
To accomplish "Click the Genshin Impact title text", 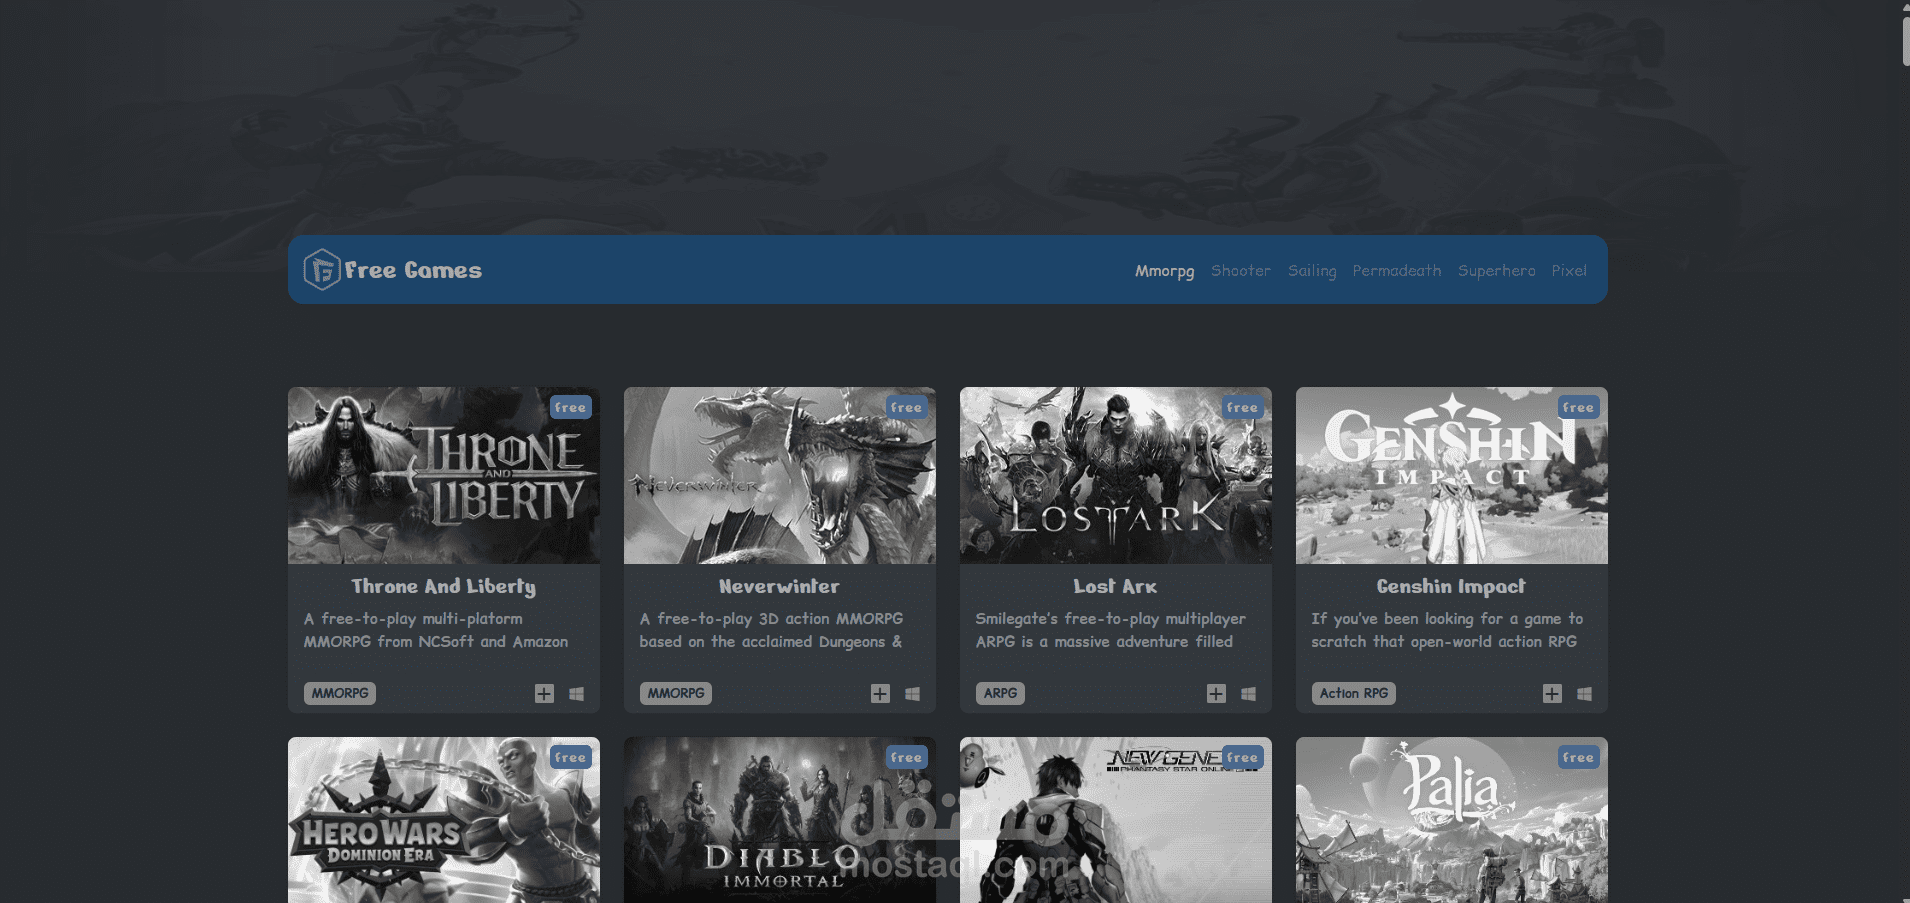I will (x=1452, y=587).
